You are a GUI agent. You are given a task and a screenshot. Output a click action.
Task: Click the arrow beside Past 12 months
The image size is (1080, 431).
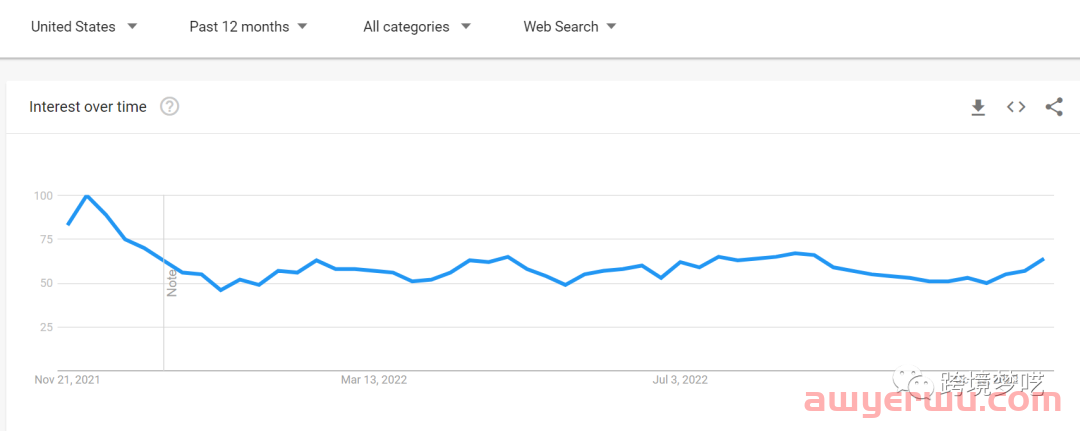pos(302,27)
